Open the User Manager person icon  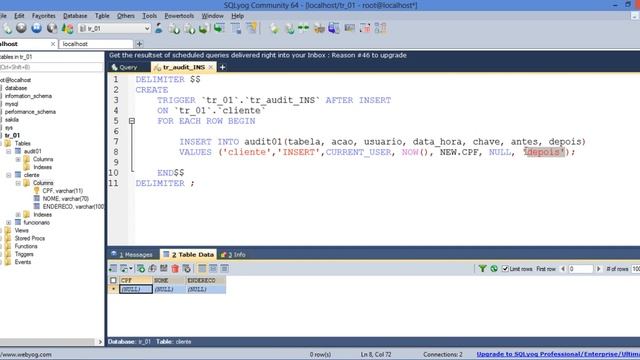[x=159, y=28]
